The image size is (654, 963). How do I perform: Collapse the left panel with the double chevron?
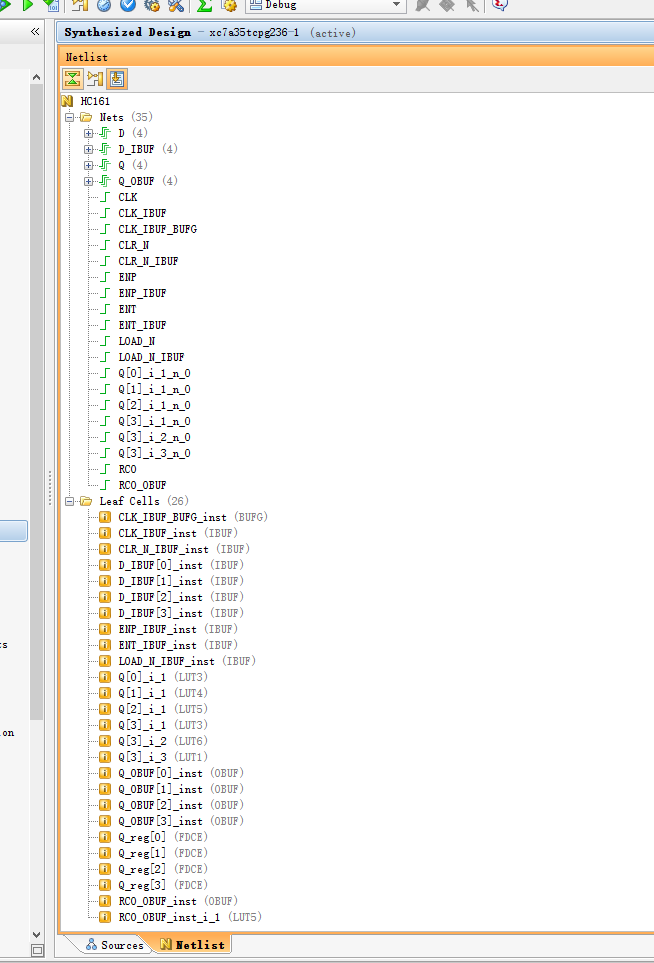pos(35,31)
